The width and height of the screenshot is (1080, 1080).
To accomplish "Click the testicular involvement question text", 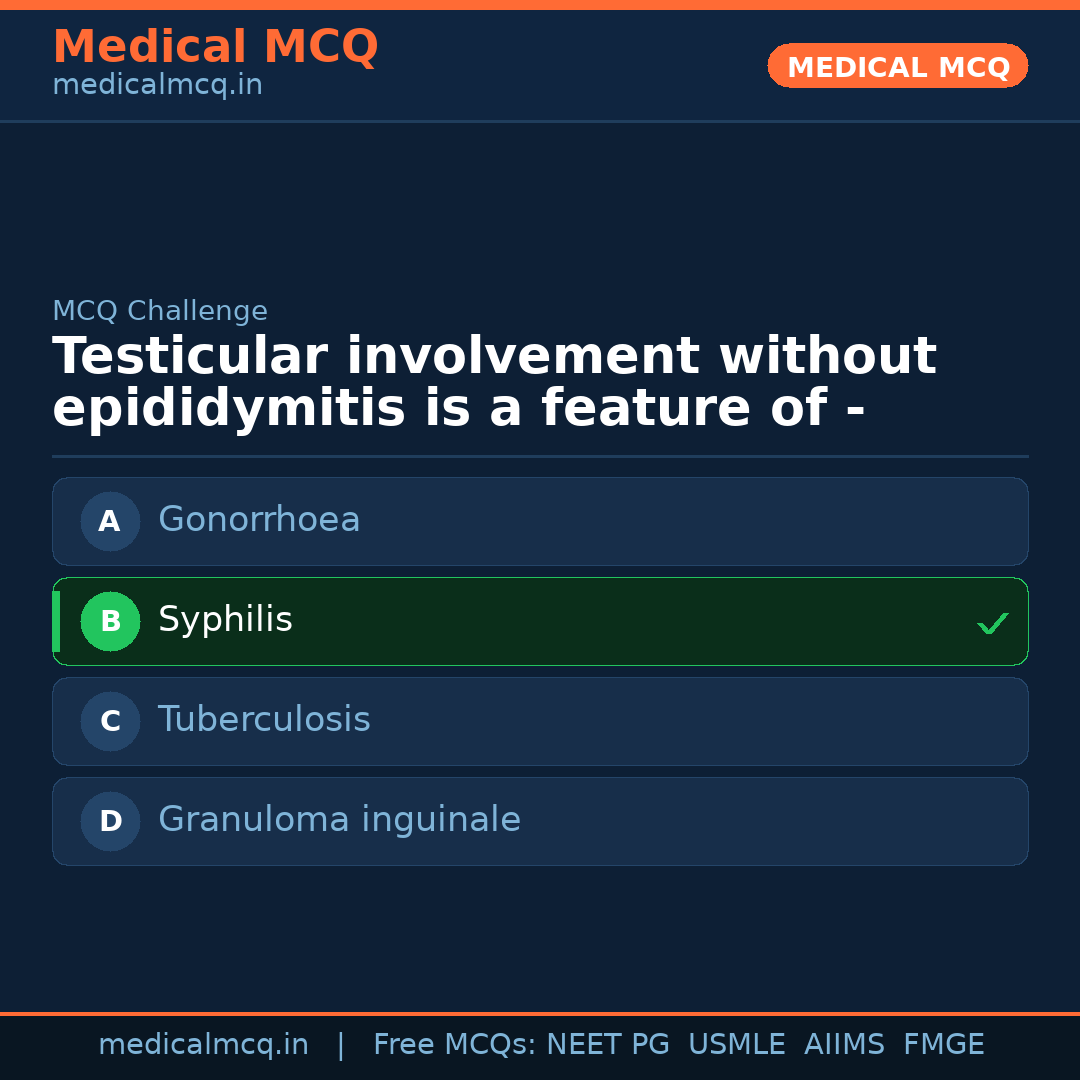I will coord(494,383).
